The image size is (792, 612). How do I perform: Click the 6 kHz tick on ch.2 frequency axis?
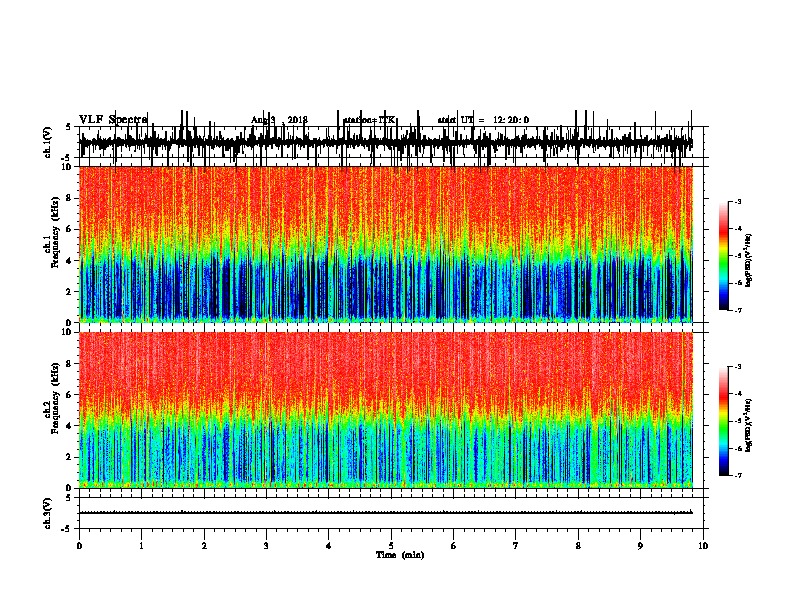[70, 394]
